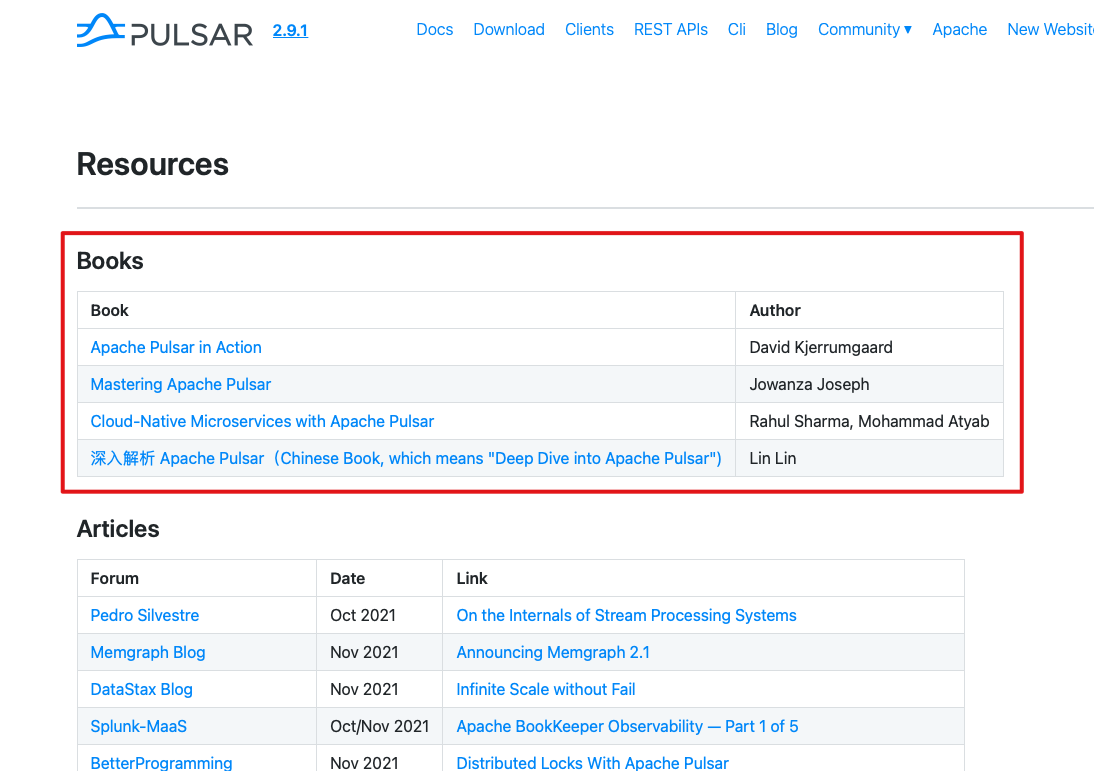
Task: Open Distributed Locks With Apache Pulsar article
Action: coord(592,763)
